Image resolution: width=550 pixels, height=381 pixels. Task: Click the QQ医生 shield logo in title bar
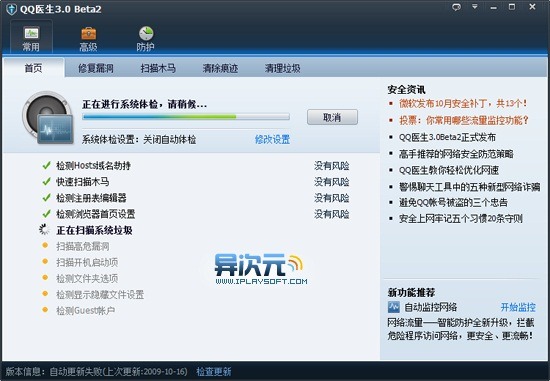click(12, 9)
